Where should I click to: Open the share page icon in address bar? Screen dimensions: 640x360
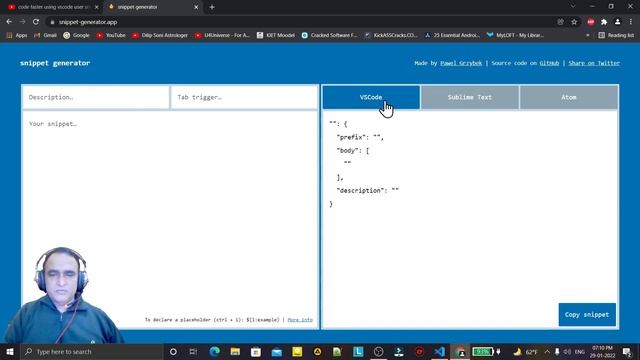[x=560, y=22]
